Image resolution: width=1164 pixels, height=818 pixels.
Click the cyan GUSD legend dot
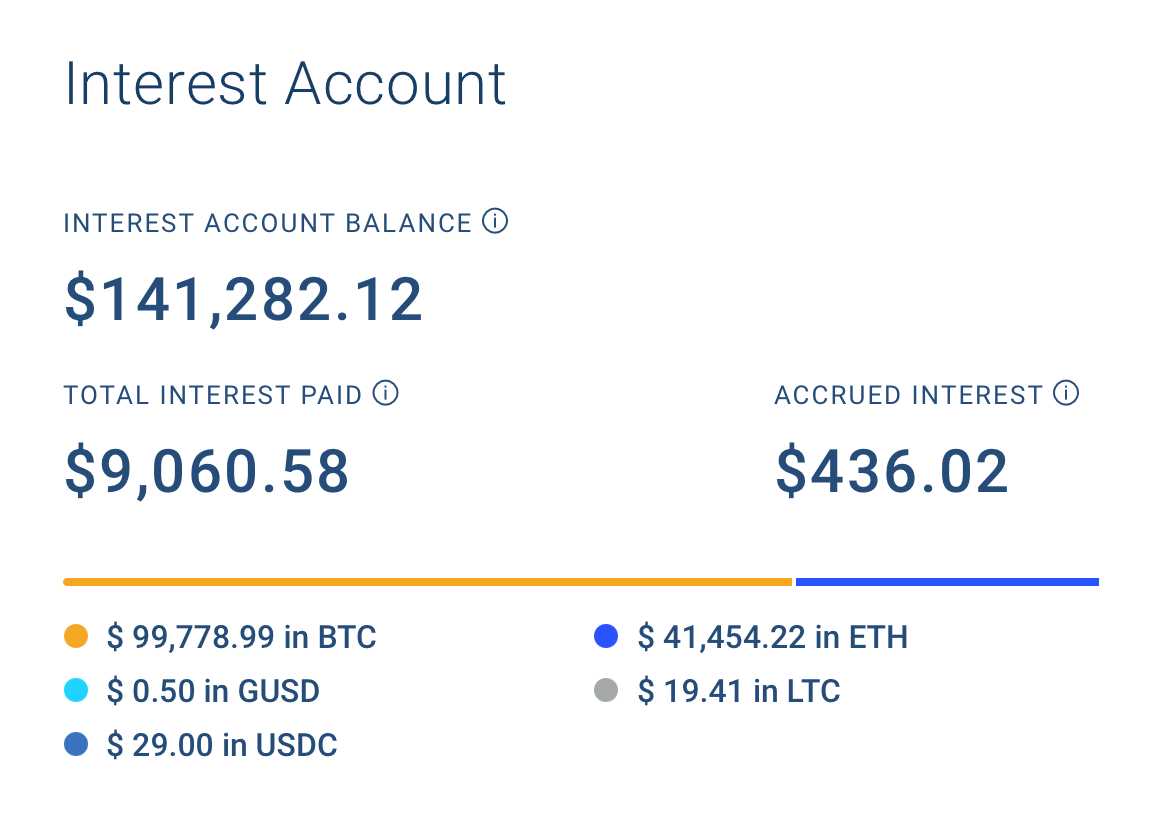(x=76, y=690)
